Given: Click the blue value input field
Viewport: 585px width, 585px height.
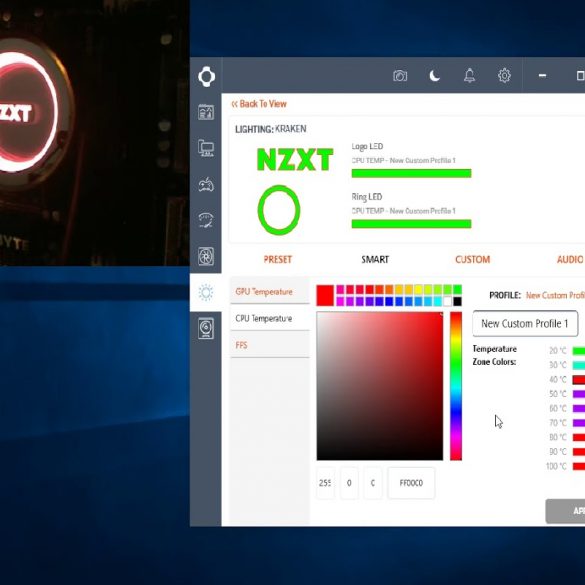Looking at the screenshot, I should click(x=373, y=483).
